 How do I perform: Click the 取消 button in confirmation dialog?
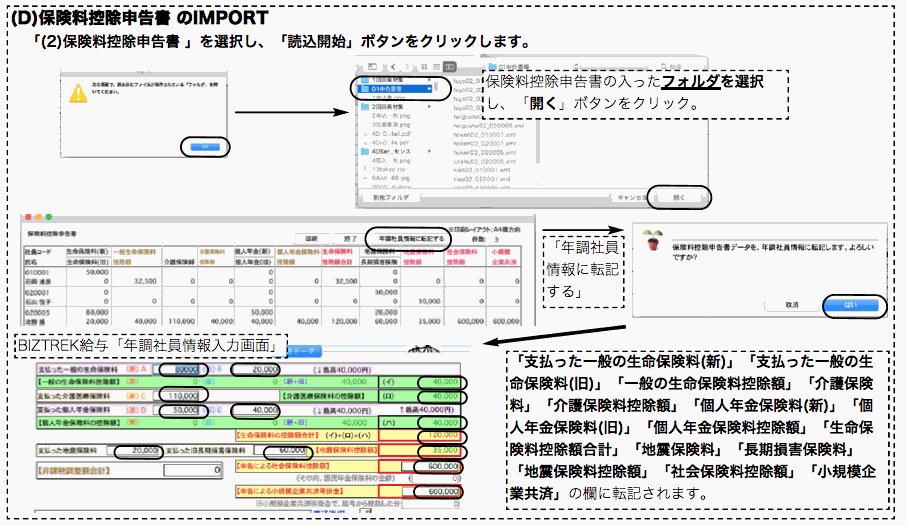792,304
